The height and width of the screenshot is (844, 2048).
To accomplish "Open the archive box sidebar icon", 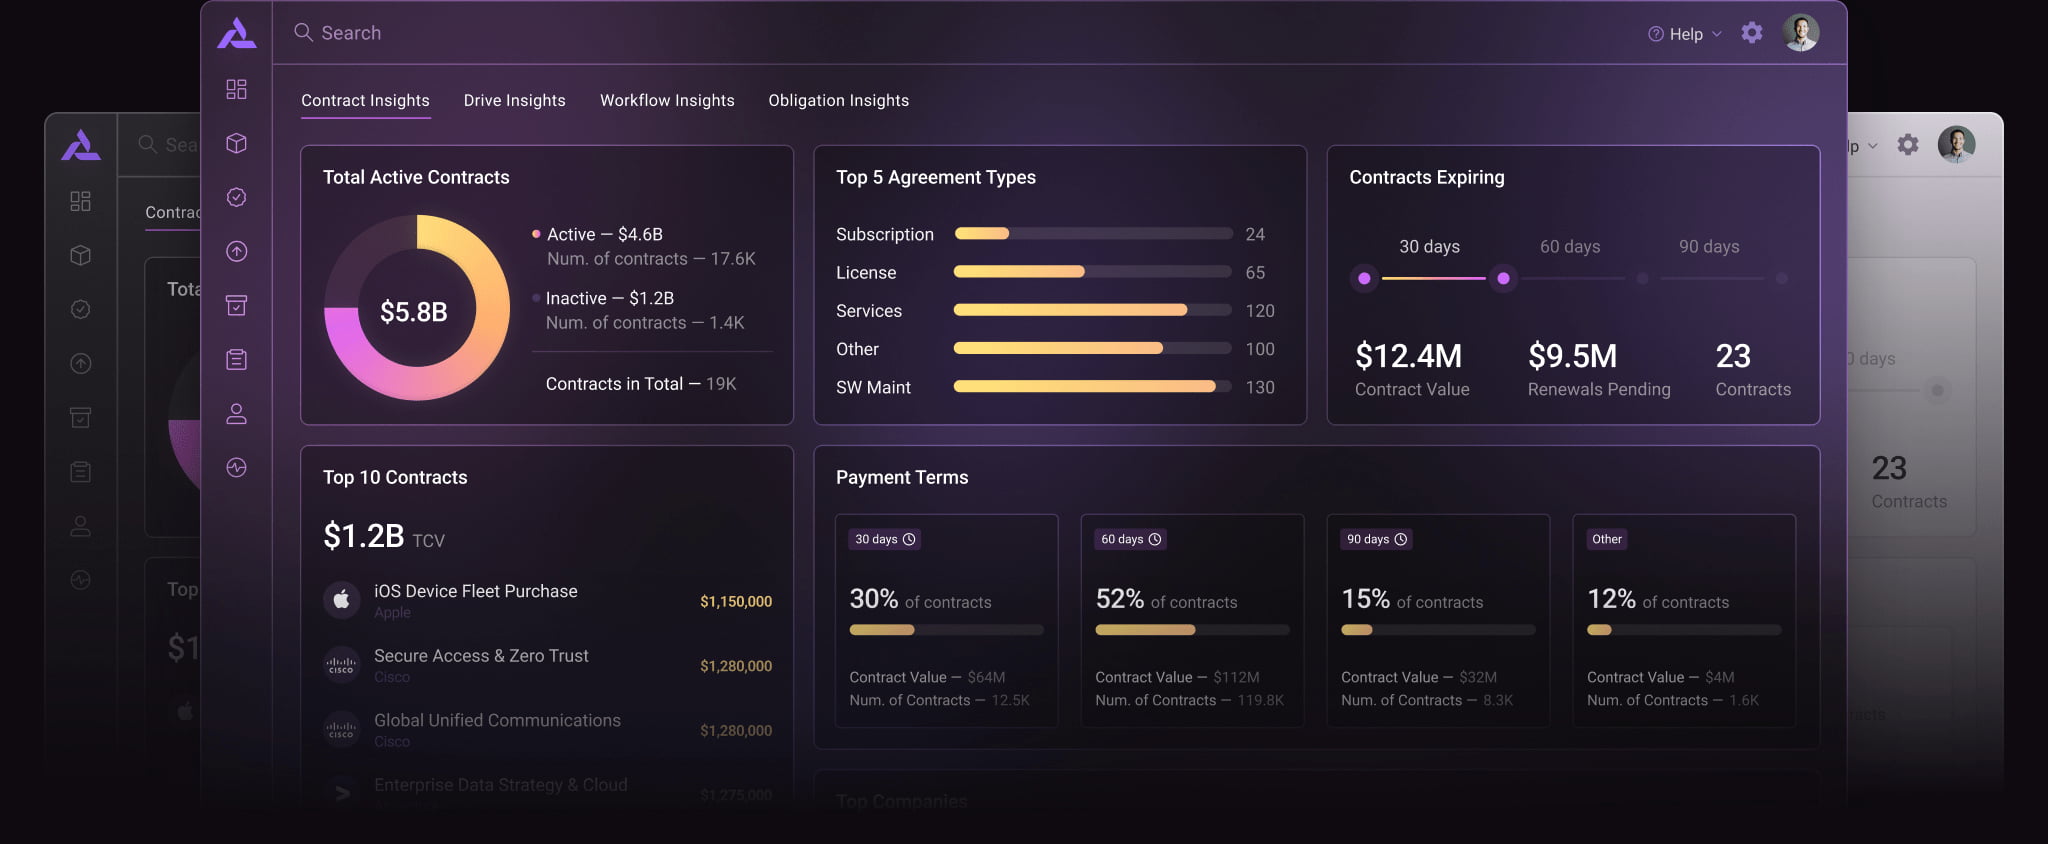I will (x=236, y=306).
